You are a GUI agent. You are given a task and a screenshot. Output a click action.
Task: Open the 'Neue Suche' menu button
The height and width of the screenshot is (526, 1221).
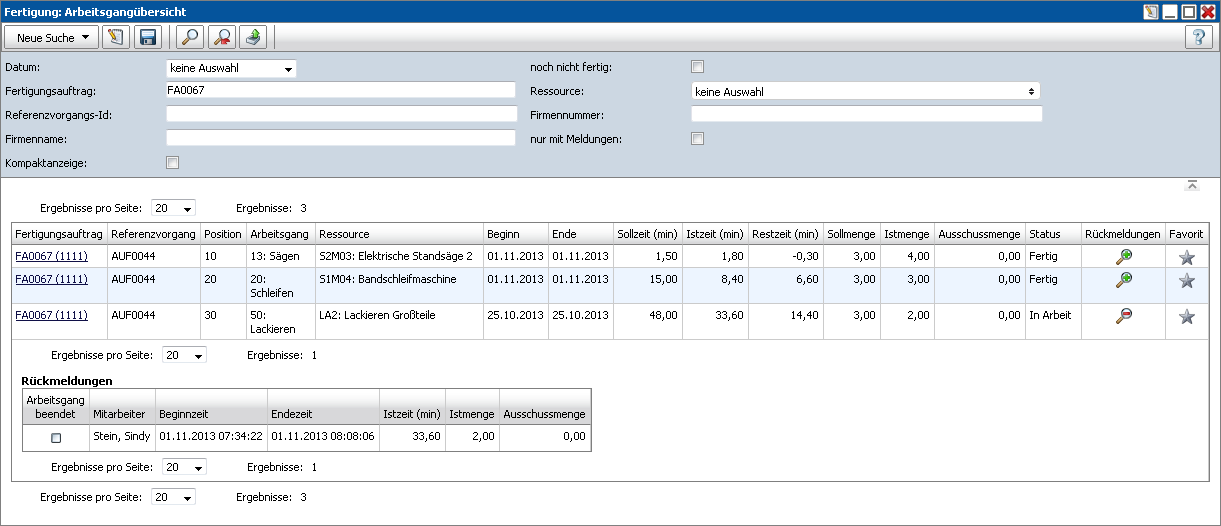click(51, 38)
